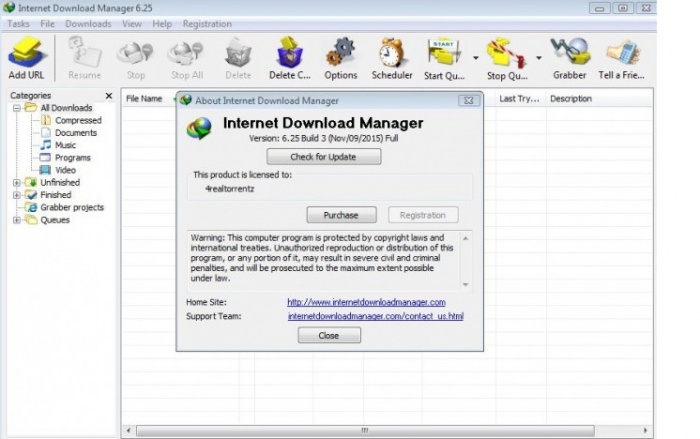Open Options gear icon
The width and height of the screenshot is (700, 439).
coord(341,59)
